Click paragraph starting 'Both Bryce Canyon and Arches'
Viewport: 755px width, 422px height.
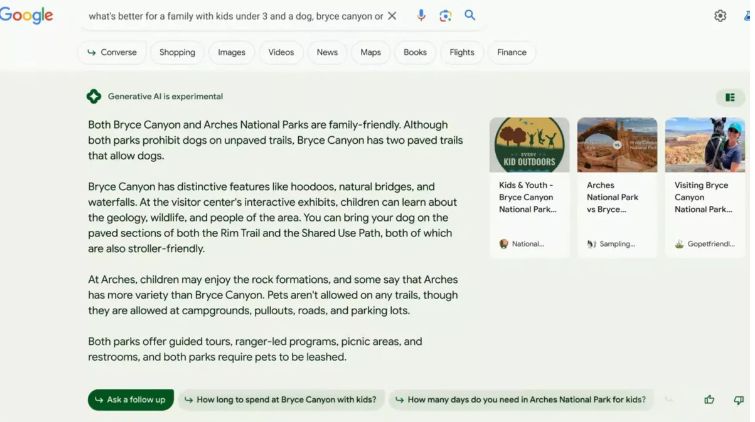pyautogui.click(x=275, y=140)
